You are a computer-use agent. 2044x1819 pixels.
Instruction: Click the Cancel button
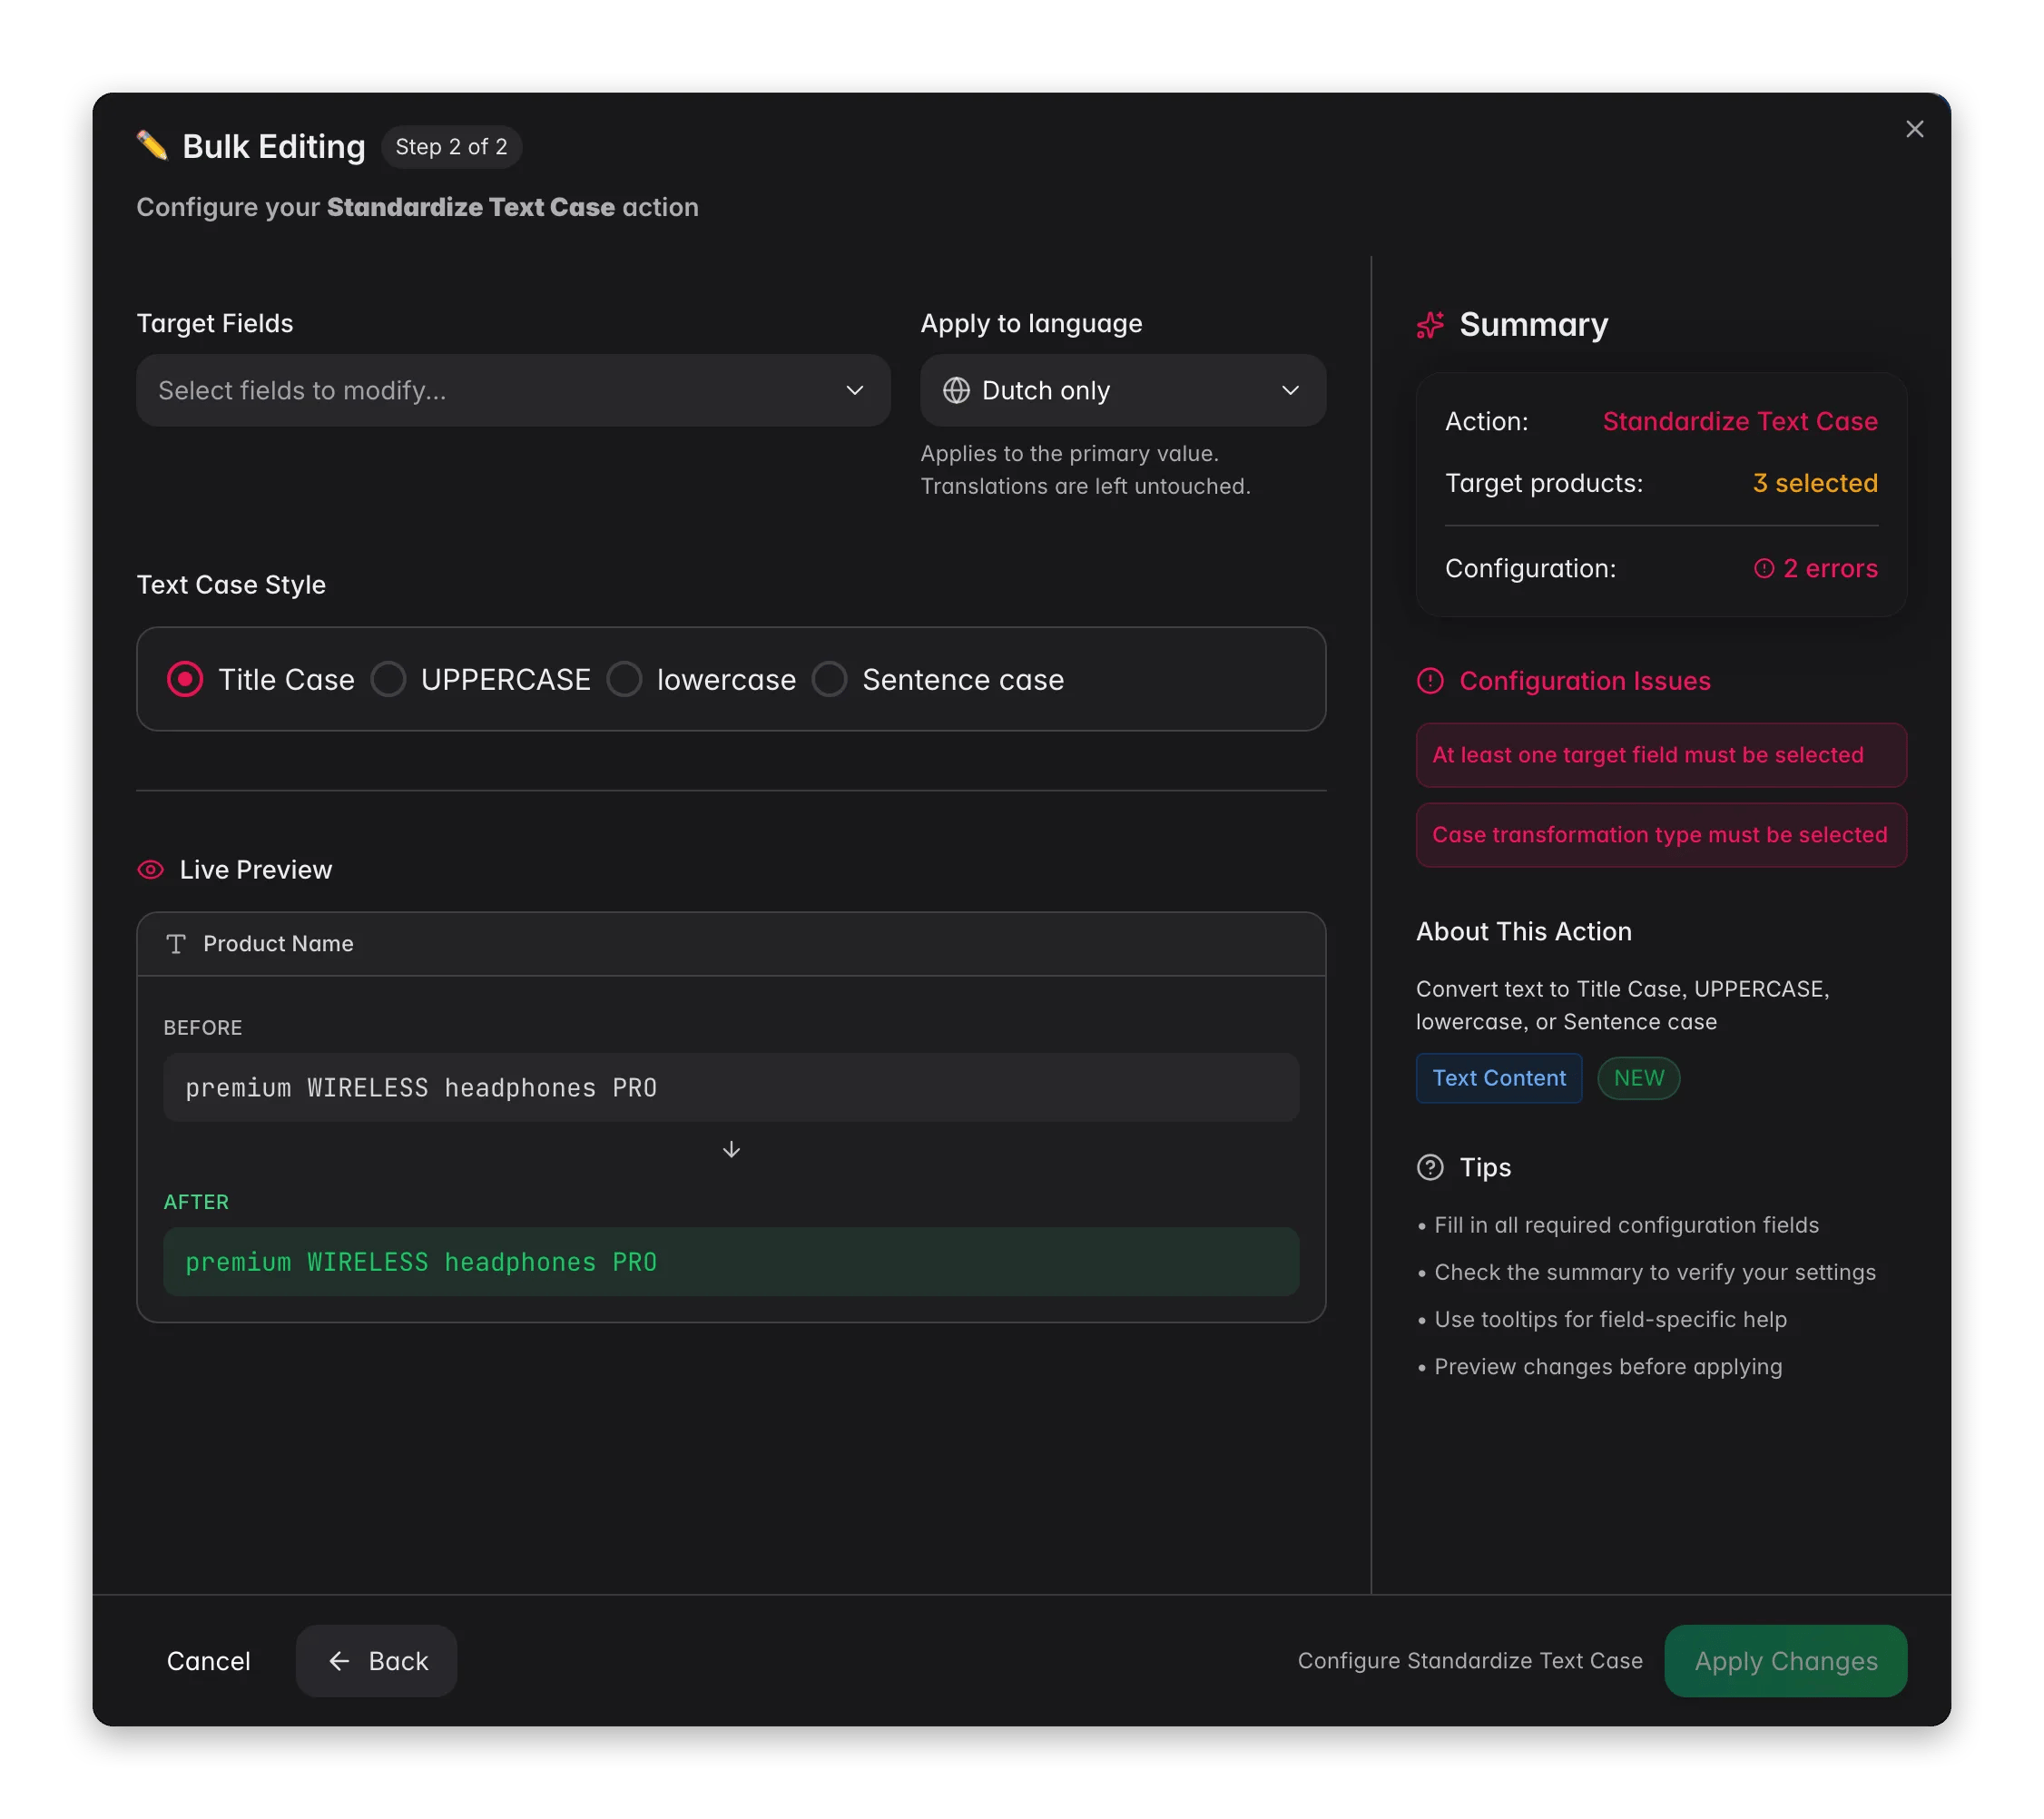click(x=209, y=1661)
